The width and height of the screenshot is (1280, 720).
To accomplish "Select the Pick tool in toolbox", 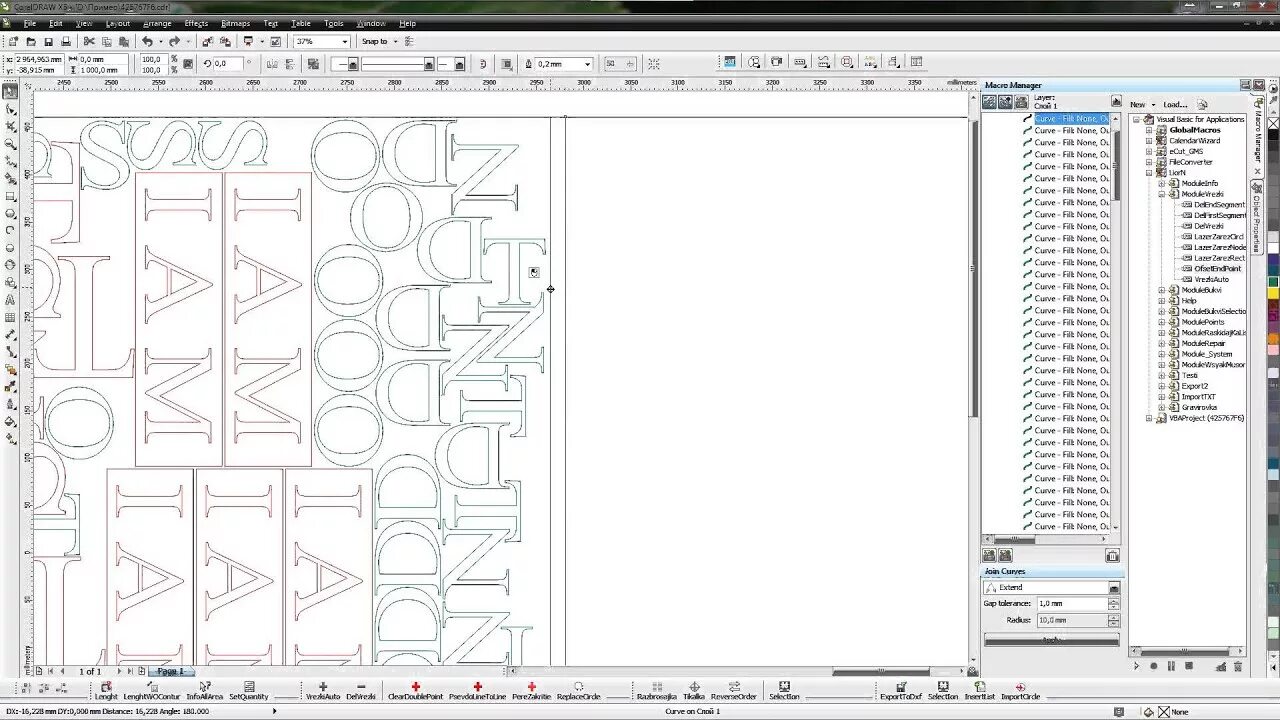I will [x=11, y=92].
